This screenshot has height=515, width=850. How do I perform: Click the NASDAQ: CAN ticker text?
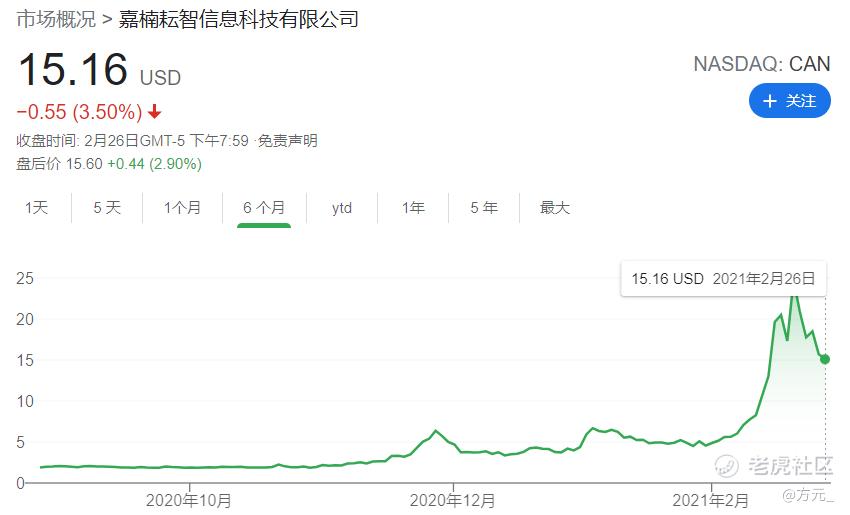[x=762, y=64]
